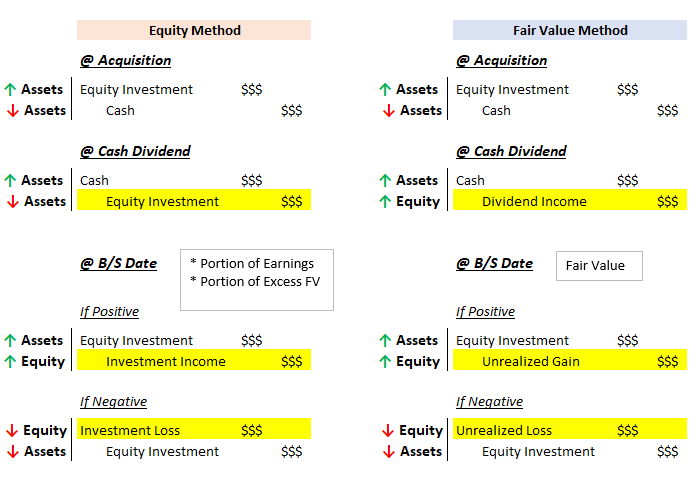Click the Unrealized Loss highlighted cell

[570, 430]
